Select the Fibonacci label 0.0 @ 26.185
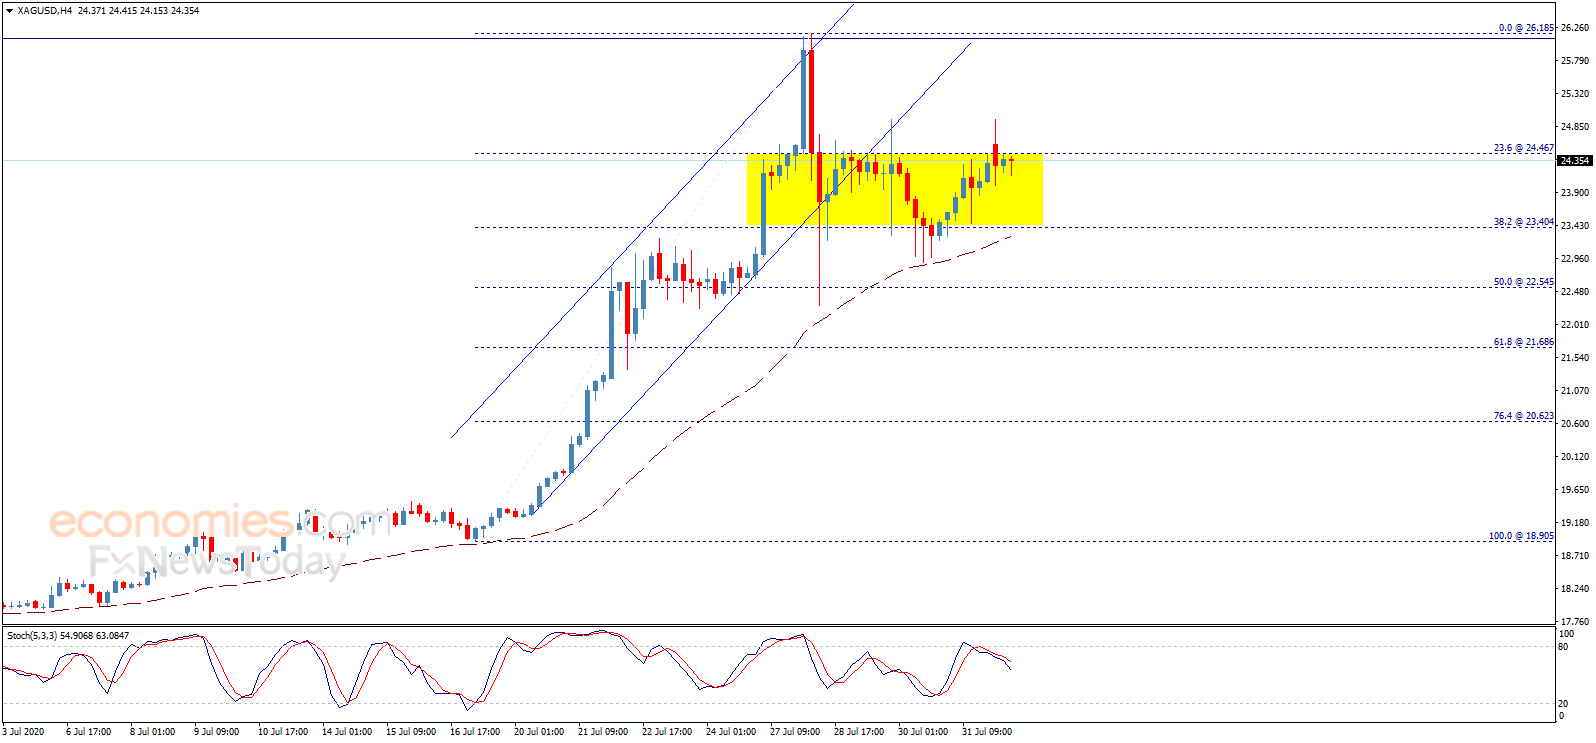Screen dimensions: 1596x743 [x=1526, y=28]
